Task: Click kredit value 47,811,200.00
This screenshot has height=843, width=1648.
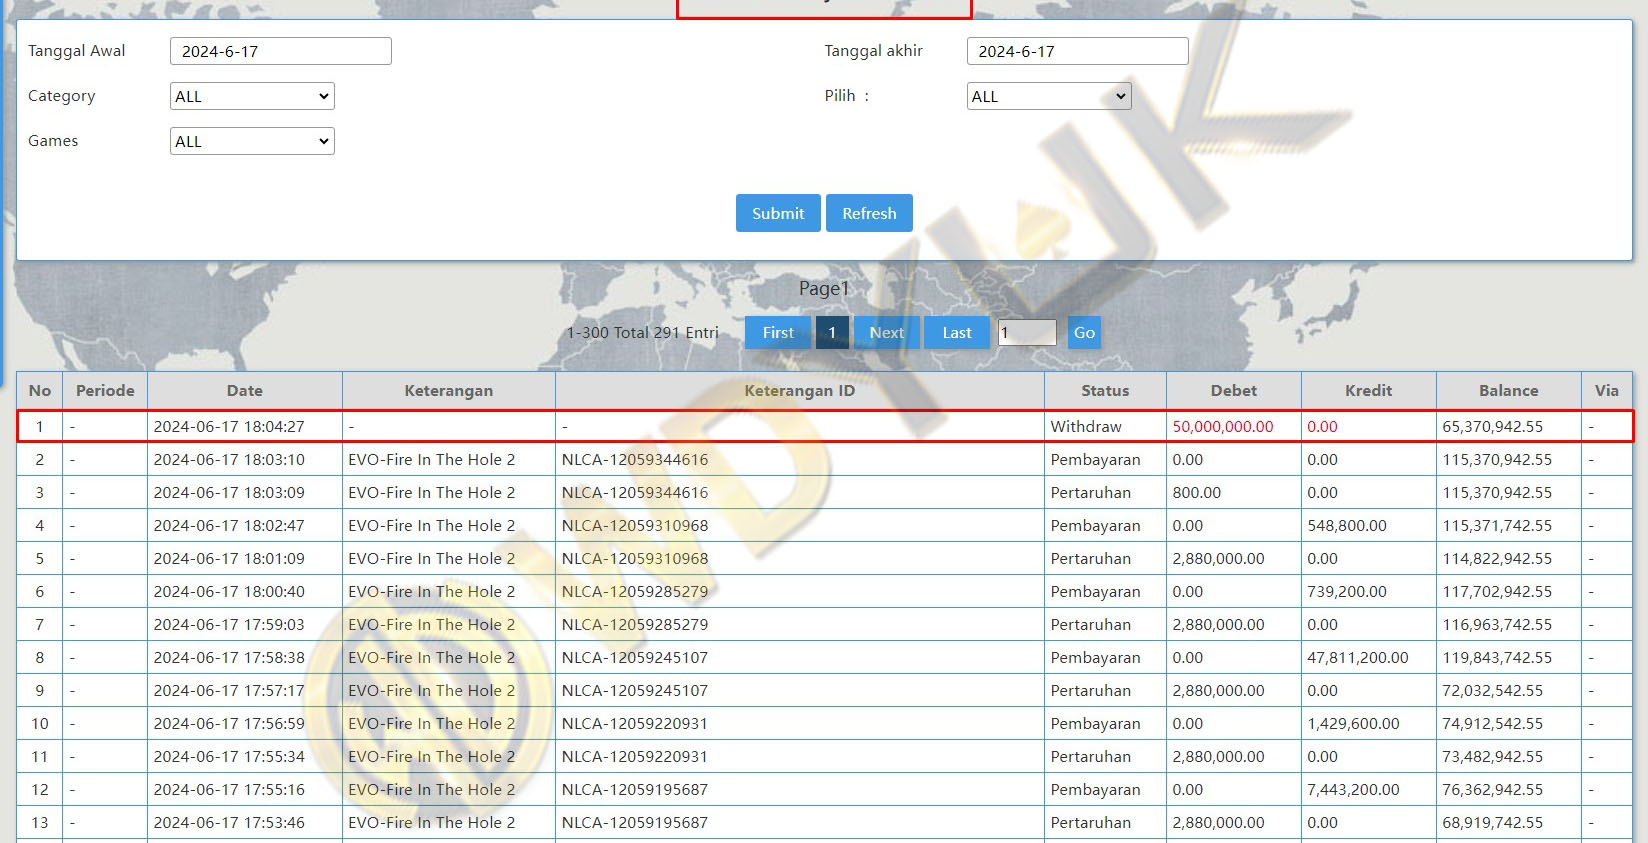Action: tap(1358, 657)
